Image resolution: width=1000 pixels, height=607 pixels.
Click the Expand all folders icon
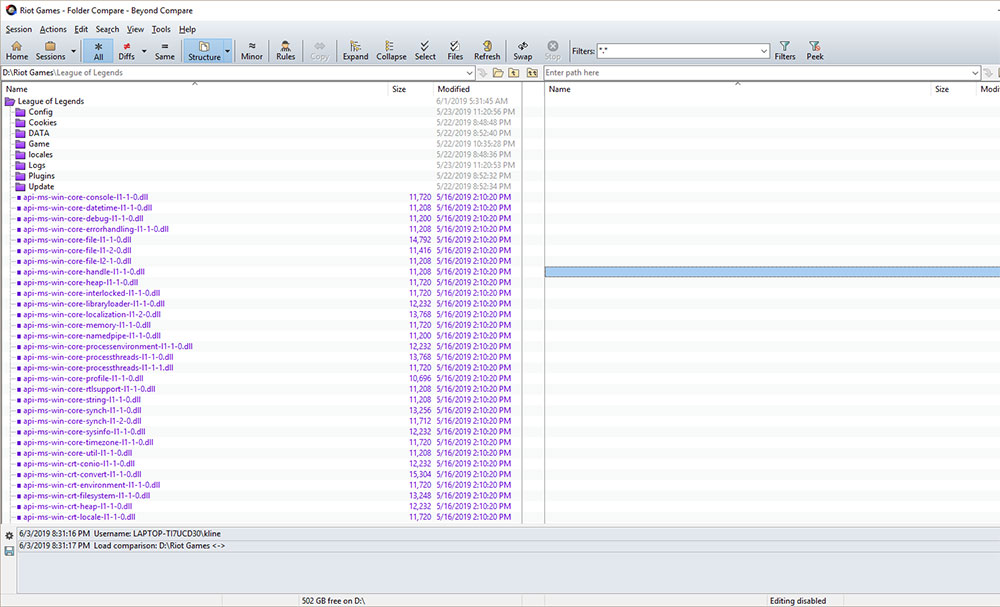click(355, 50)
